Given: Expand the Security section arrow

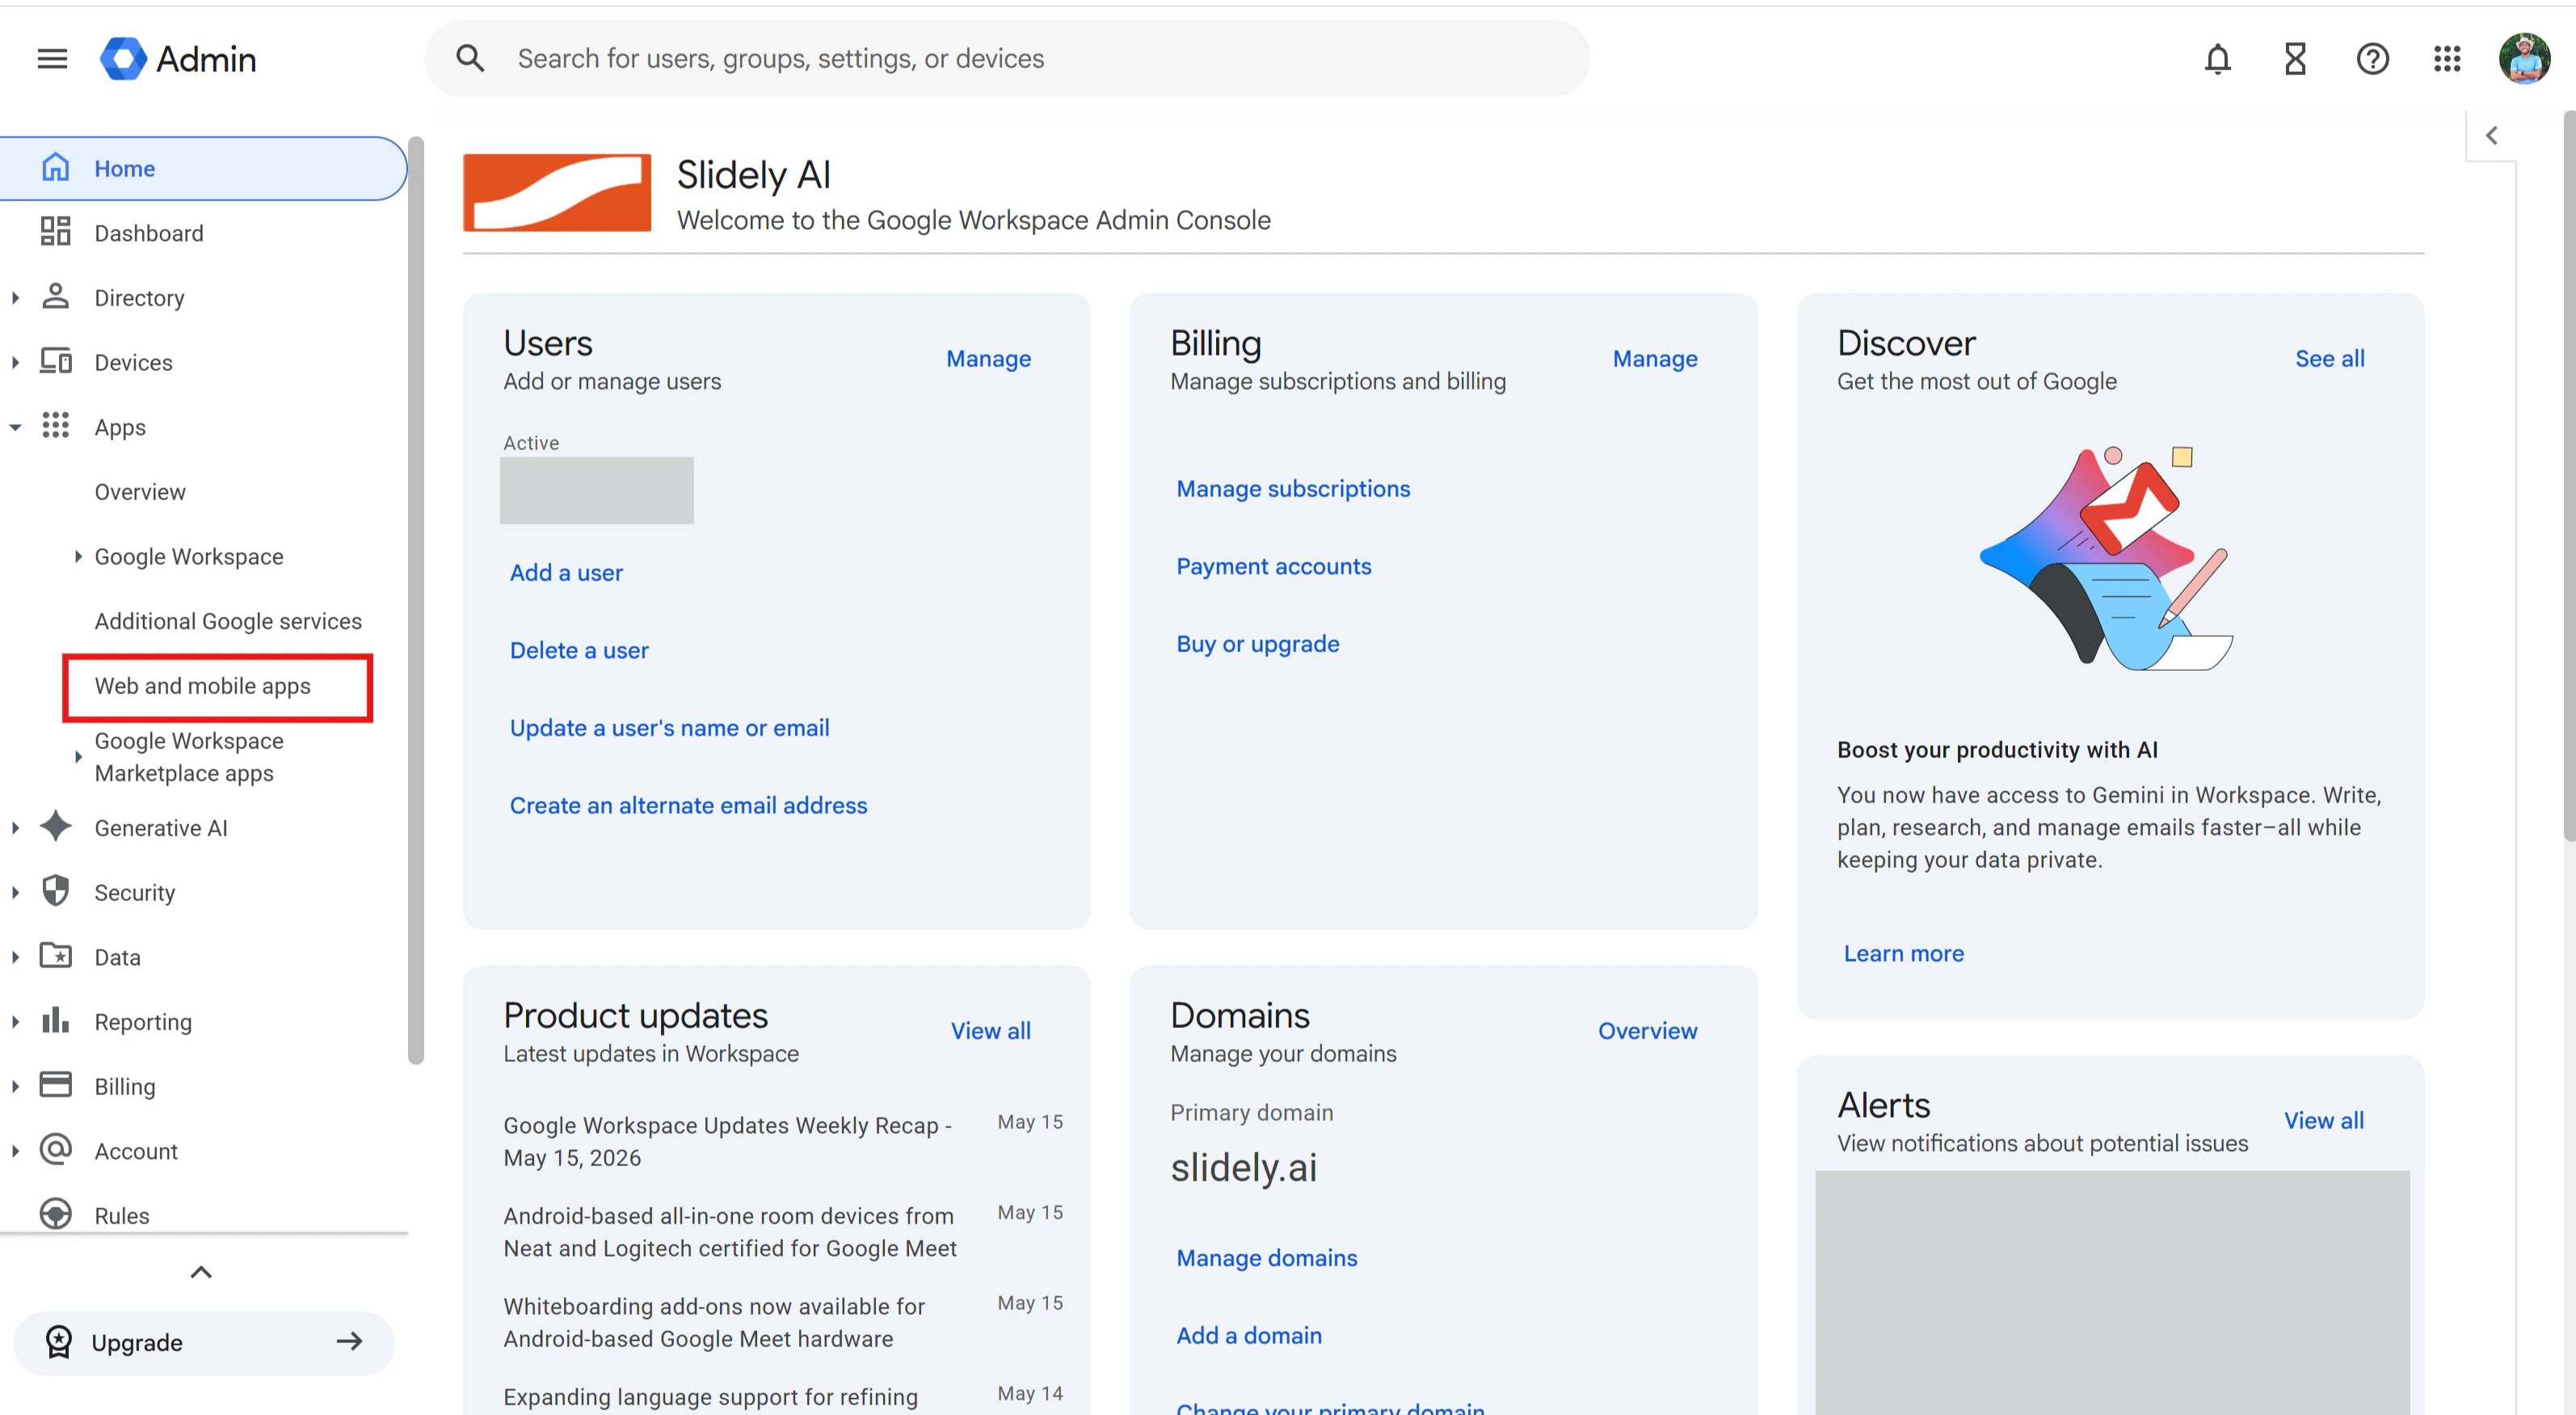Looking at the screenshot, I should tap(15, 892).
